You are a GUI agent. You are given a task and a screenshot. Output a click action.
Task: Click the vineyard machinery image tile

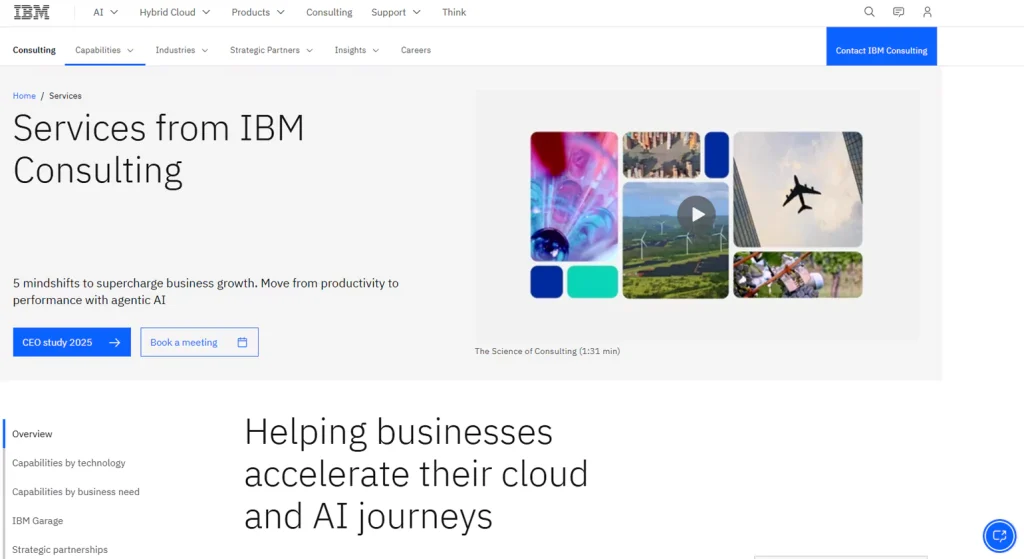click(x=797, y=275)
